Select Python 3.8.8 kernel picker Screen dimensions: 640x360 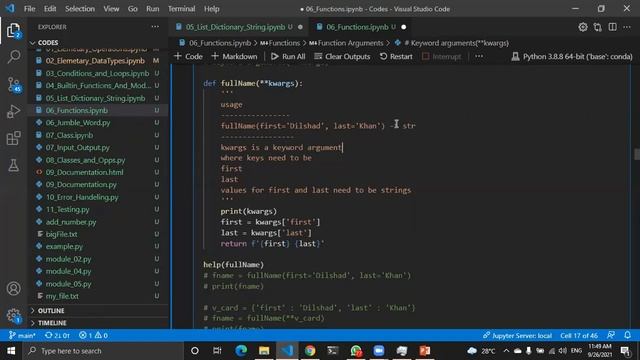point(572,56)
